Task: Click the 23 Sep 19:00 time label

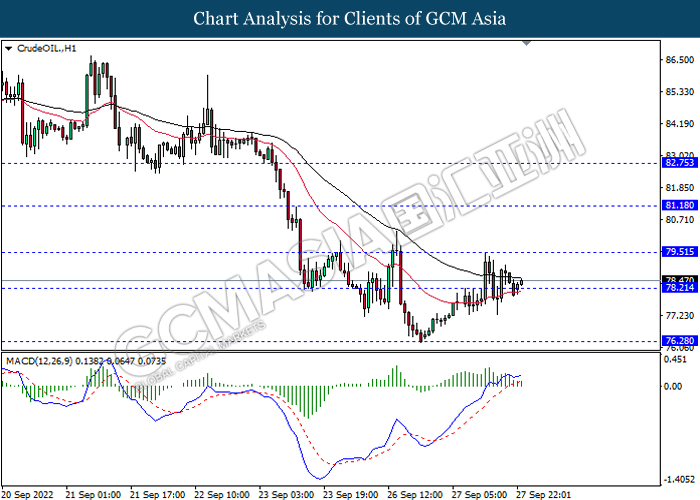Action: pos(350,495)
